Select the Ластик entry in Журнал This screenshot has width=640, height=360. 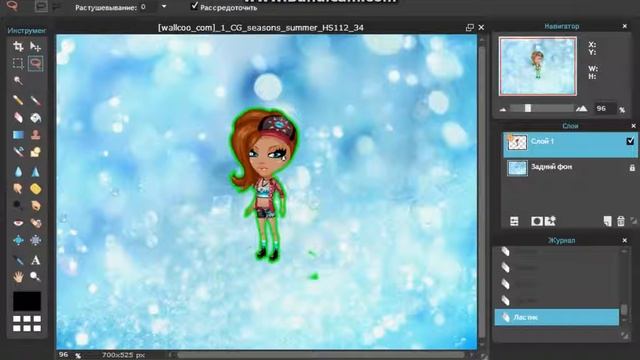(x=557, y=317)
